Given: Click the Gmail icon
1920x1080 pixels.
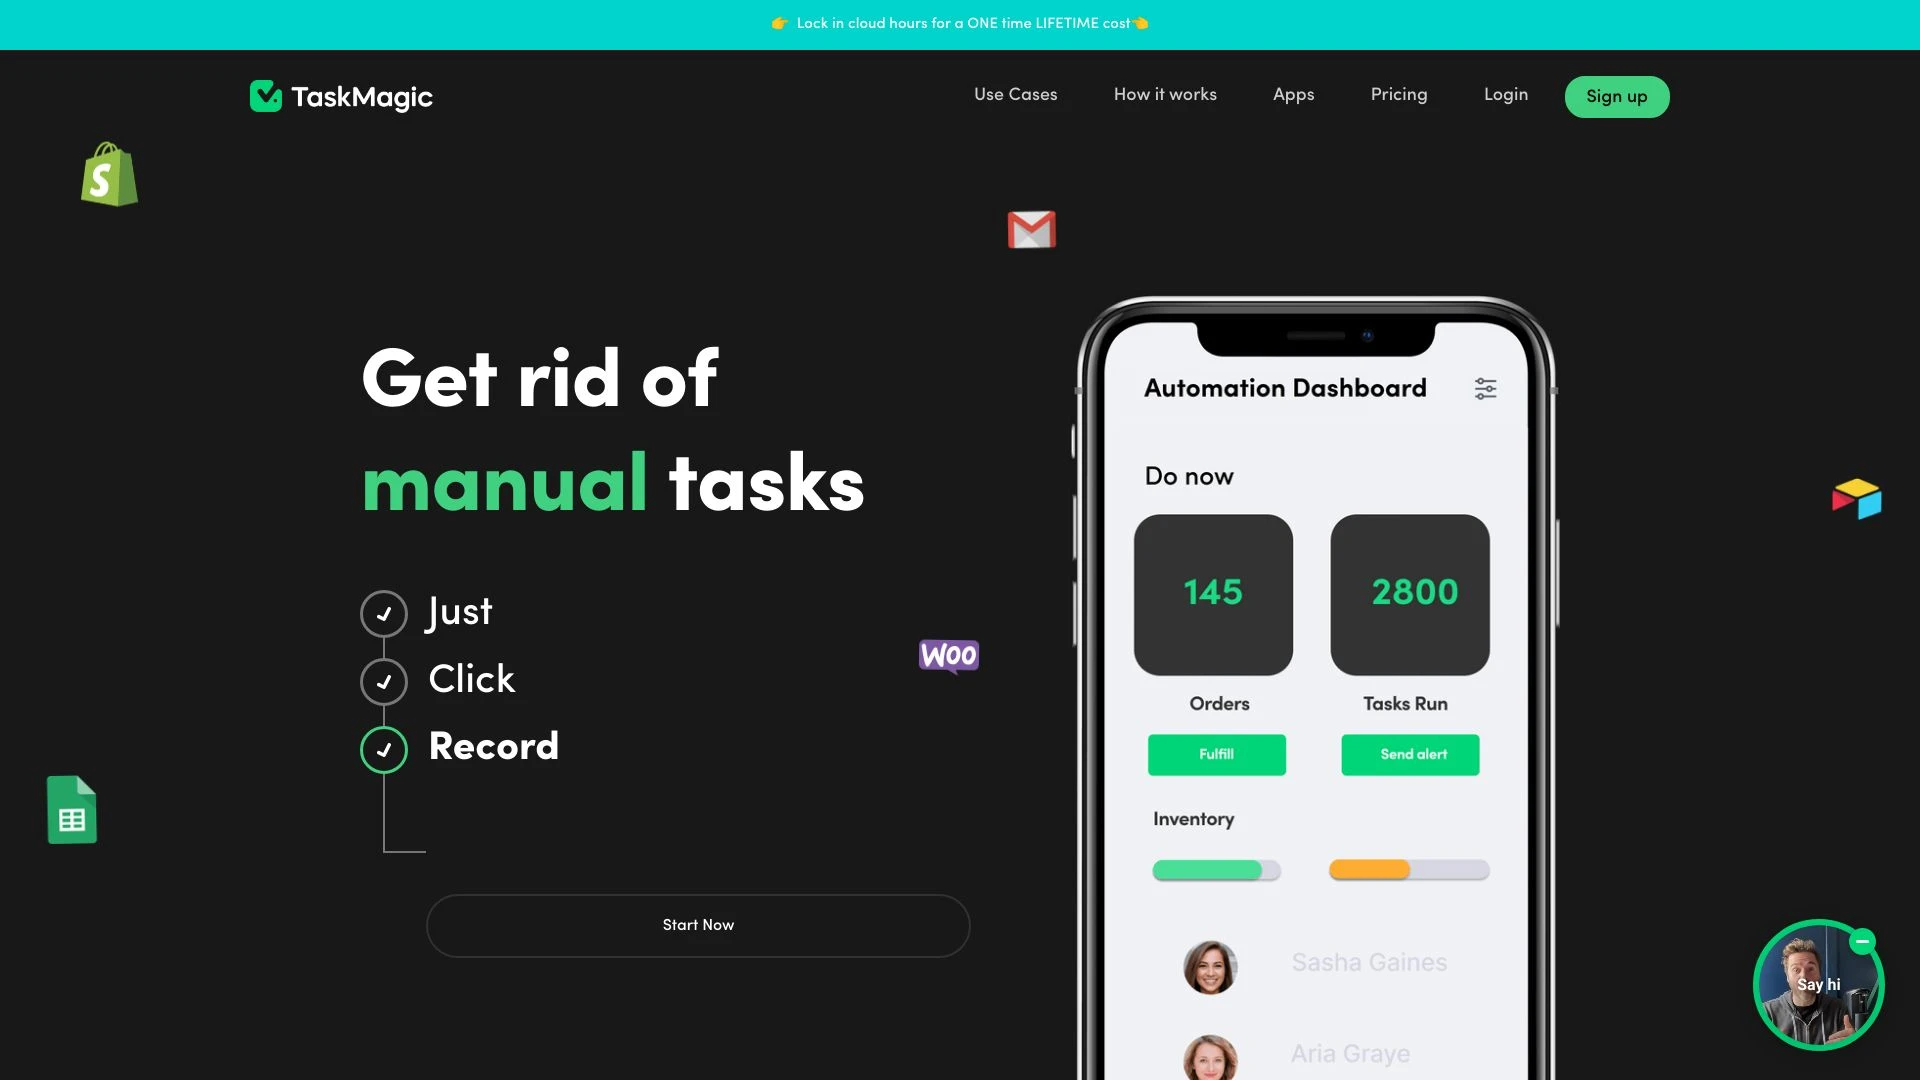Looking at the screenshot, I should tap(1031, 229).
